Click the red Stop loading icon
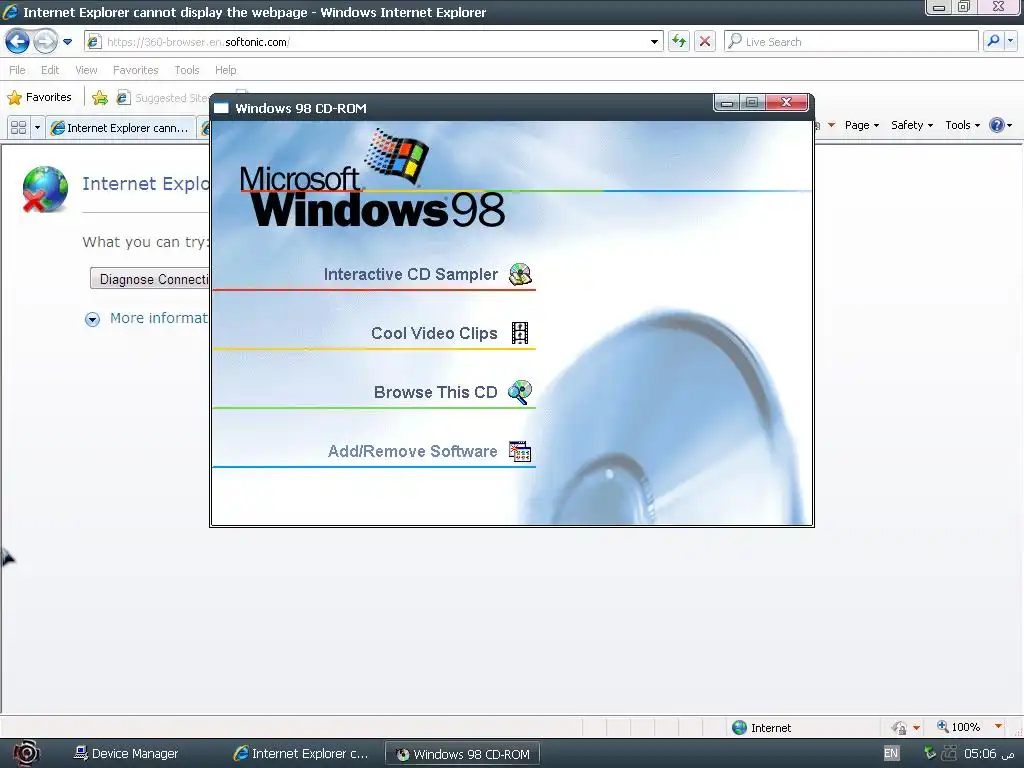Viewport: 1024px width, 768px height. [x=705, y=42]
